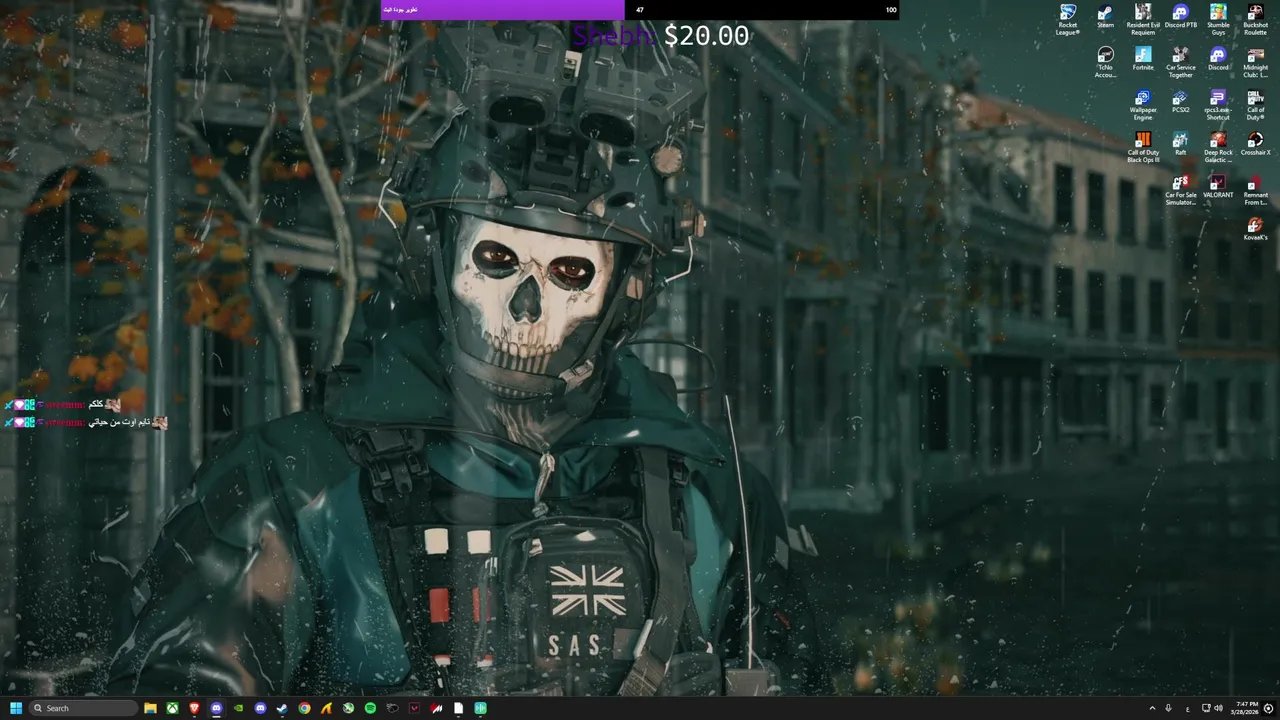
Task: Open the volume control in tray
Action: 1218,708
